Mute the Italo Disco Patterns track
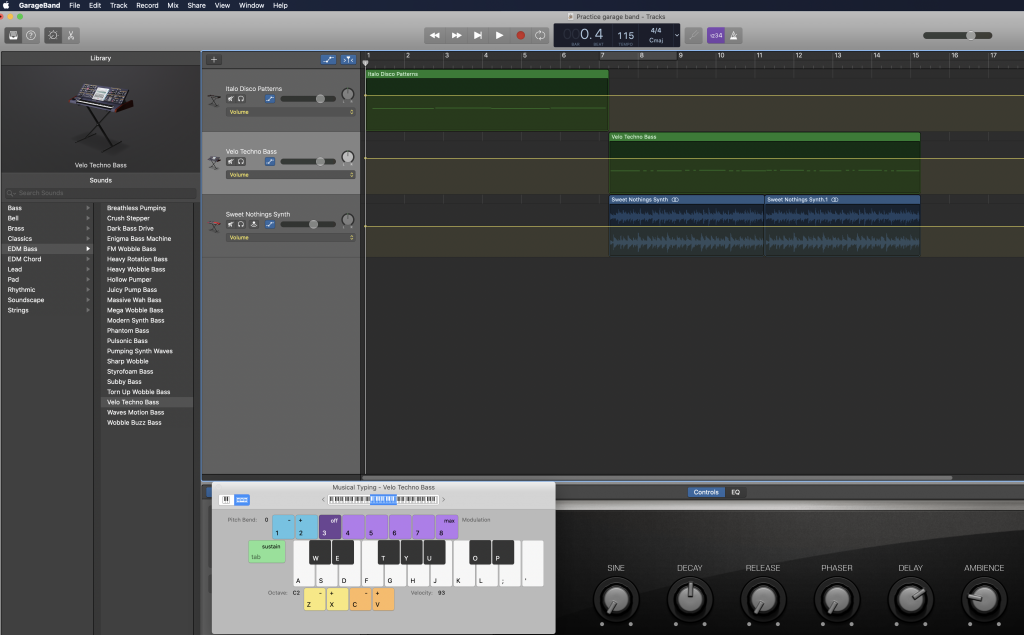This screenshot has width=1024, height=635. [231, 99]
